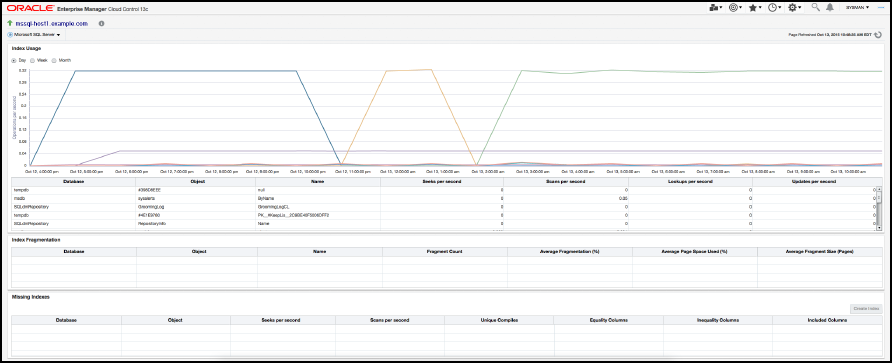Sort by Scans per second in Index Usage

[566, 181]
